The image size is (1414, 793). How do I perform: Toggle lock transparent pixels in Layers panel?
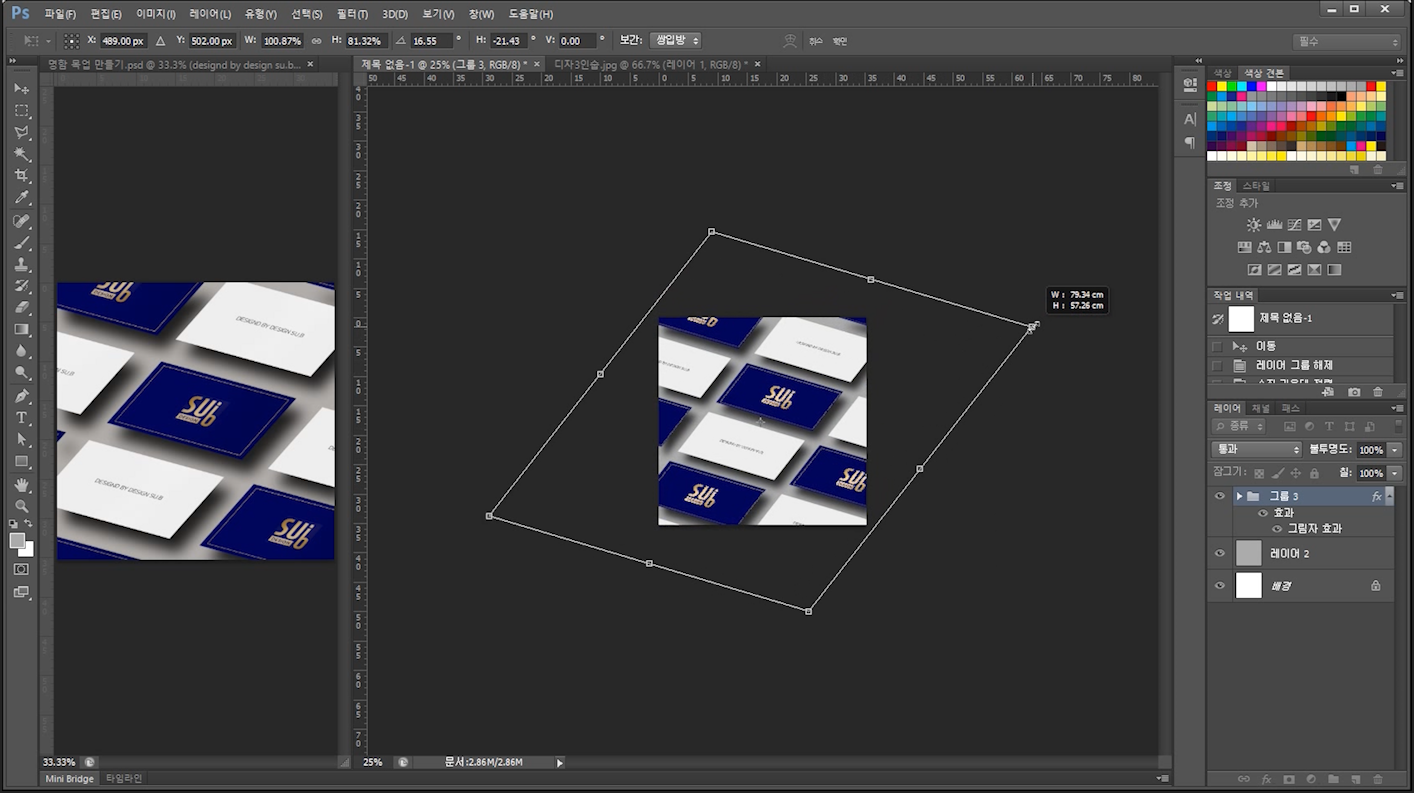point(1259,473)
